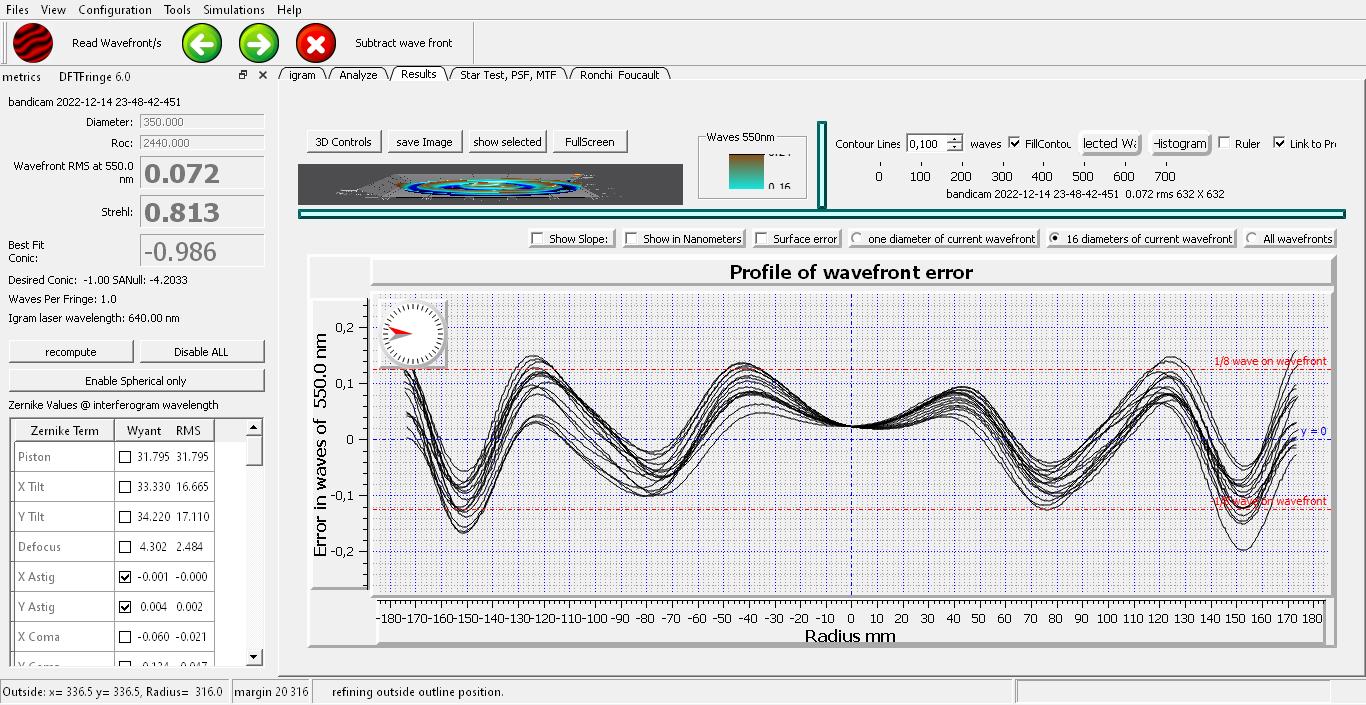The height and width of the screenshot is (705, 1366).
Task: Switch to the Ronchi Foucault tab
Action: click(x=619, y=75)
